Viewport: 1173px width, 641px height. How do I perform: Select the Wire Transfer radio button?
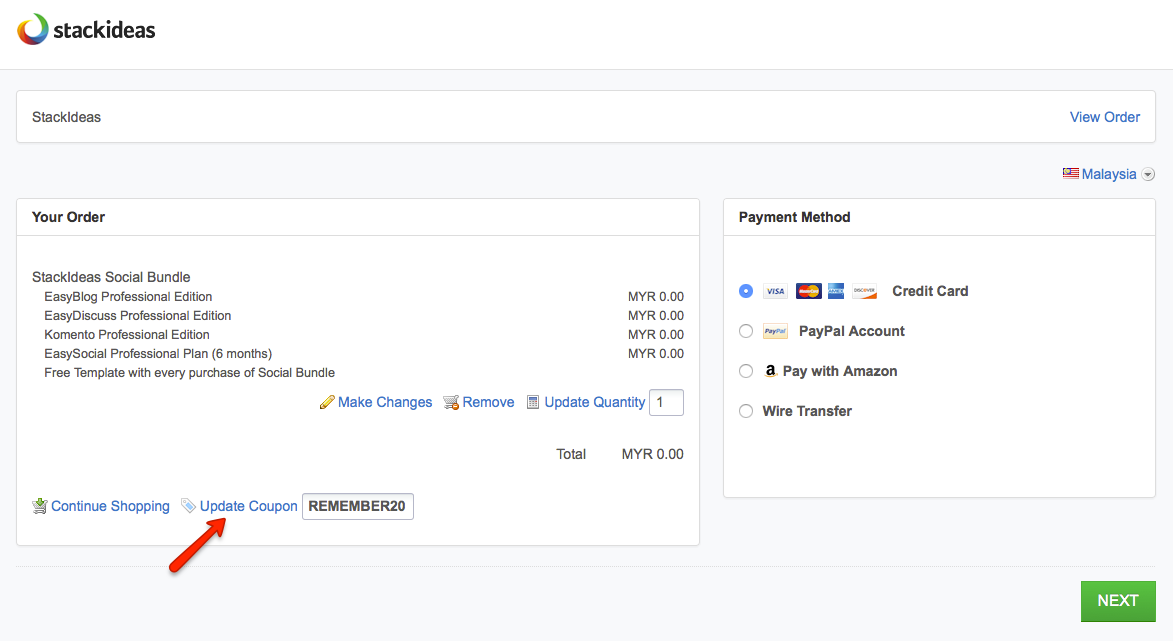click(x=746, y=411)
